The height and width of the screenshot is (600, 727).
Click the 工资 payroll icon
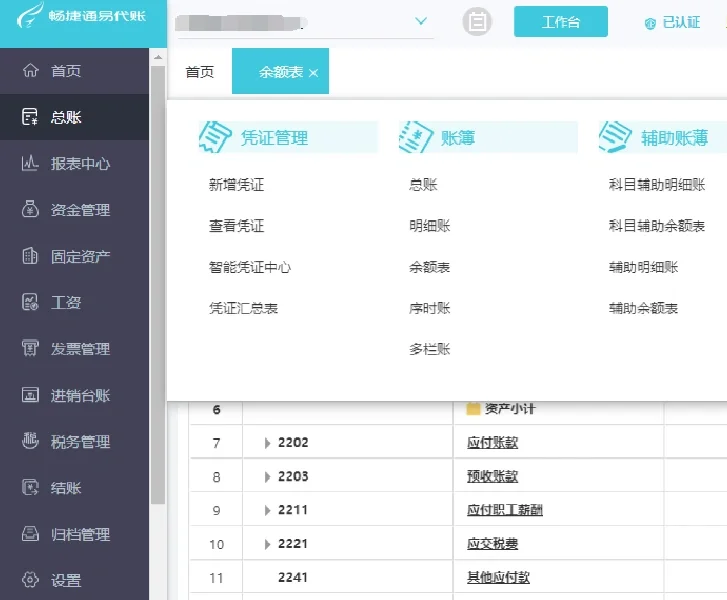(30, 302)
